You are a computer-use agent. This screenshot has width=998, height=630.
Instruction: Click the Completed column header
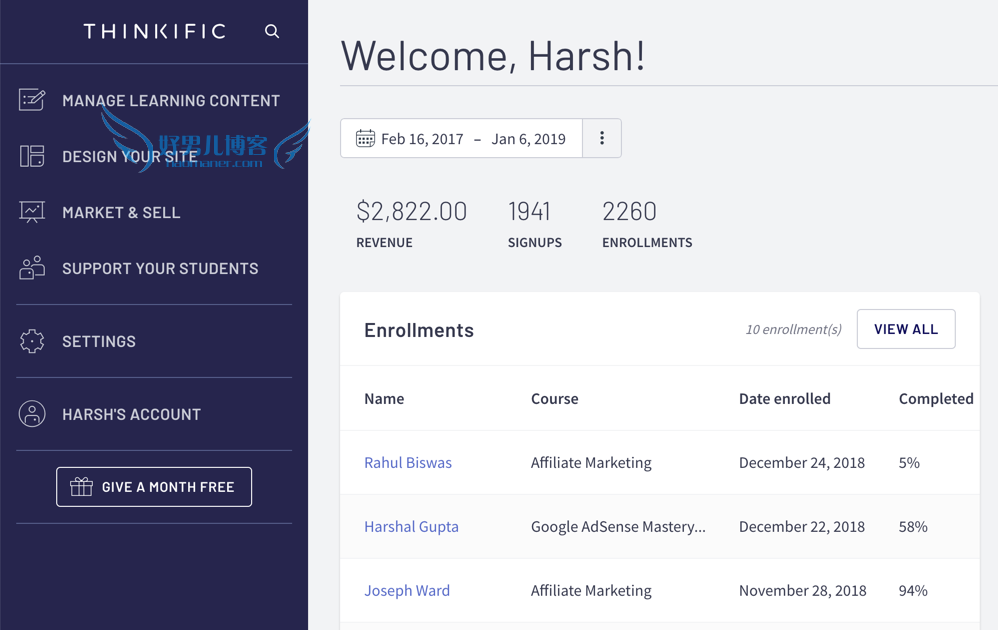point(936,398)
